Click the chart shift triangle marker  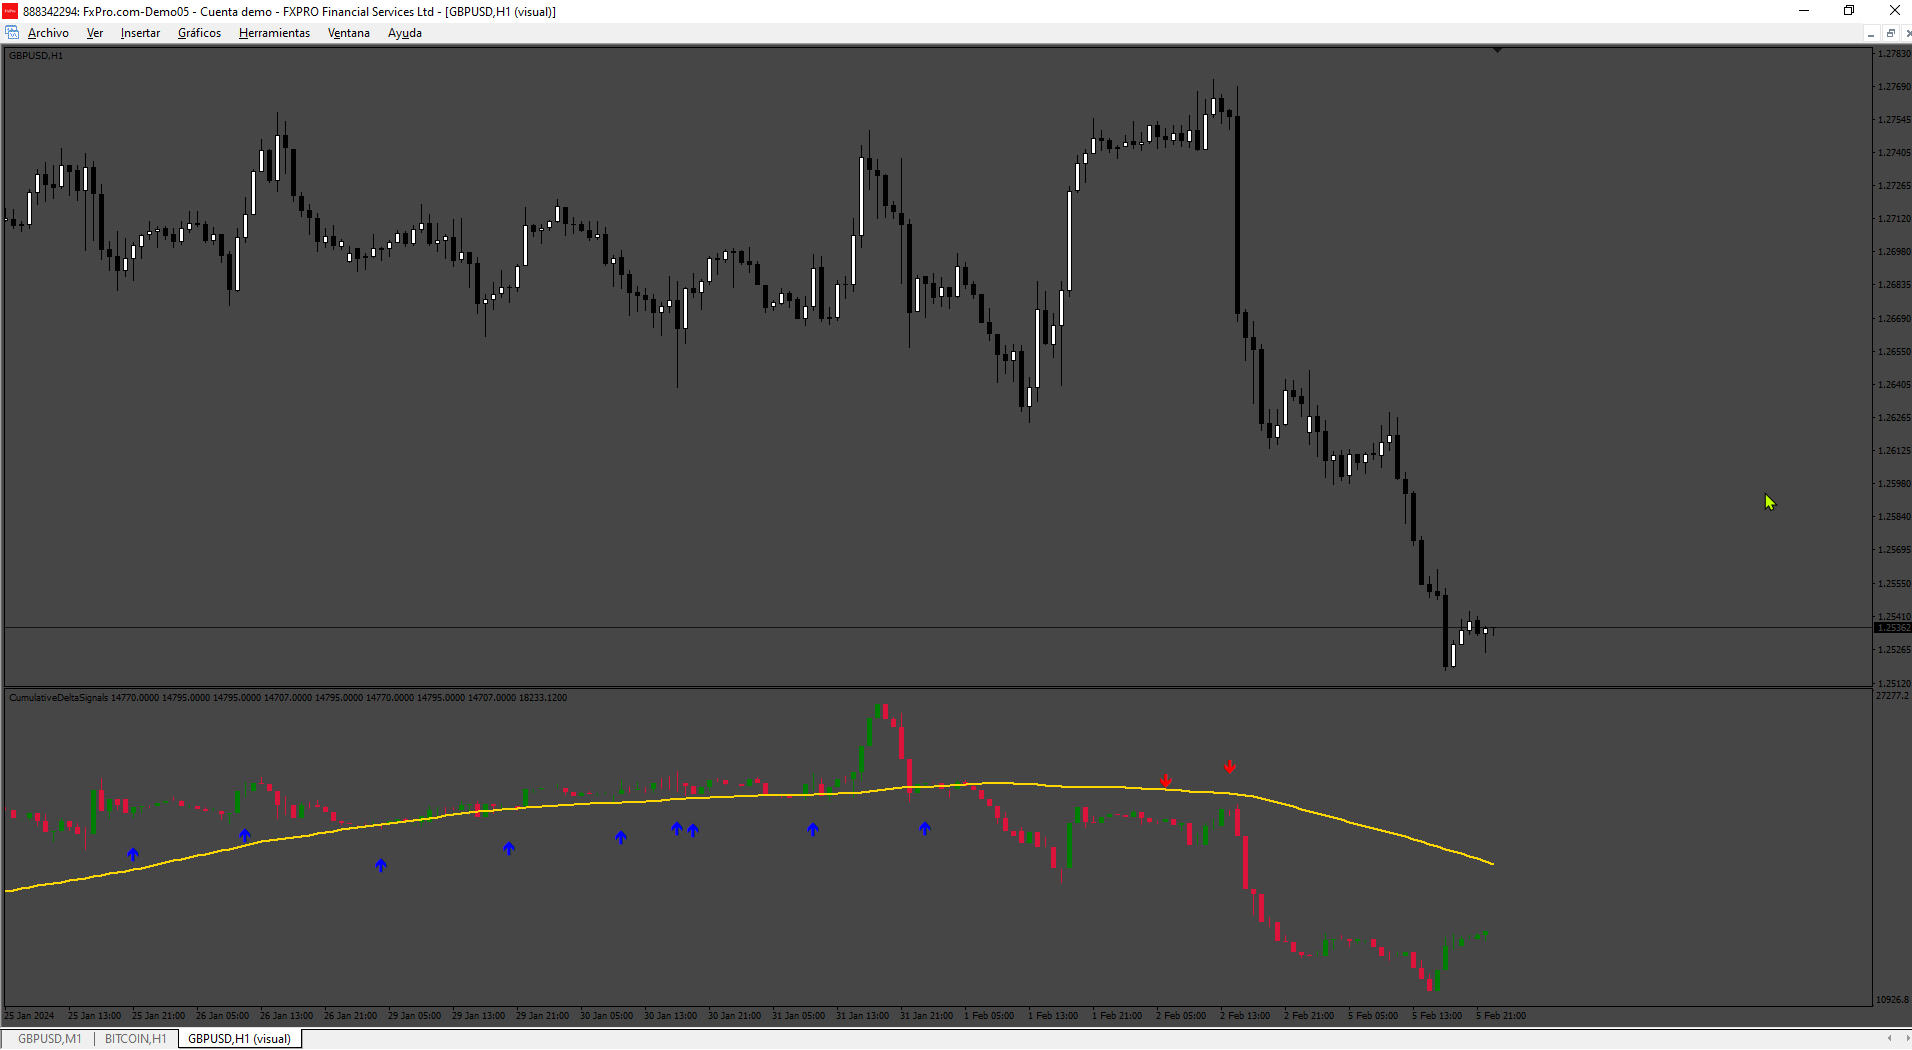1497,49
